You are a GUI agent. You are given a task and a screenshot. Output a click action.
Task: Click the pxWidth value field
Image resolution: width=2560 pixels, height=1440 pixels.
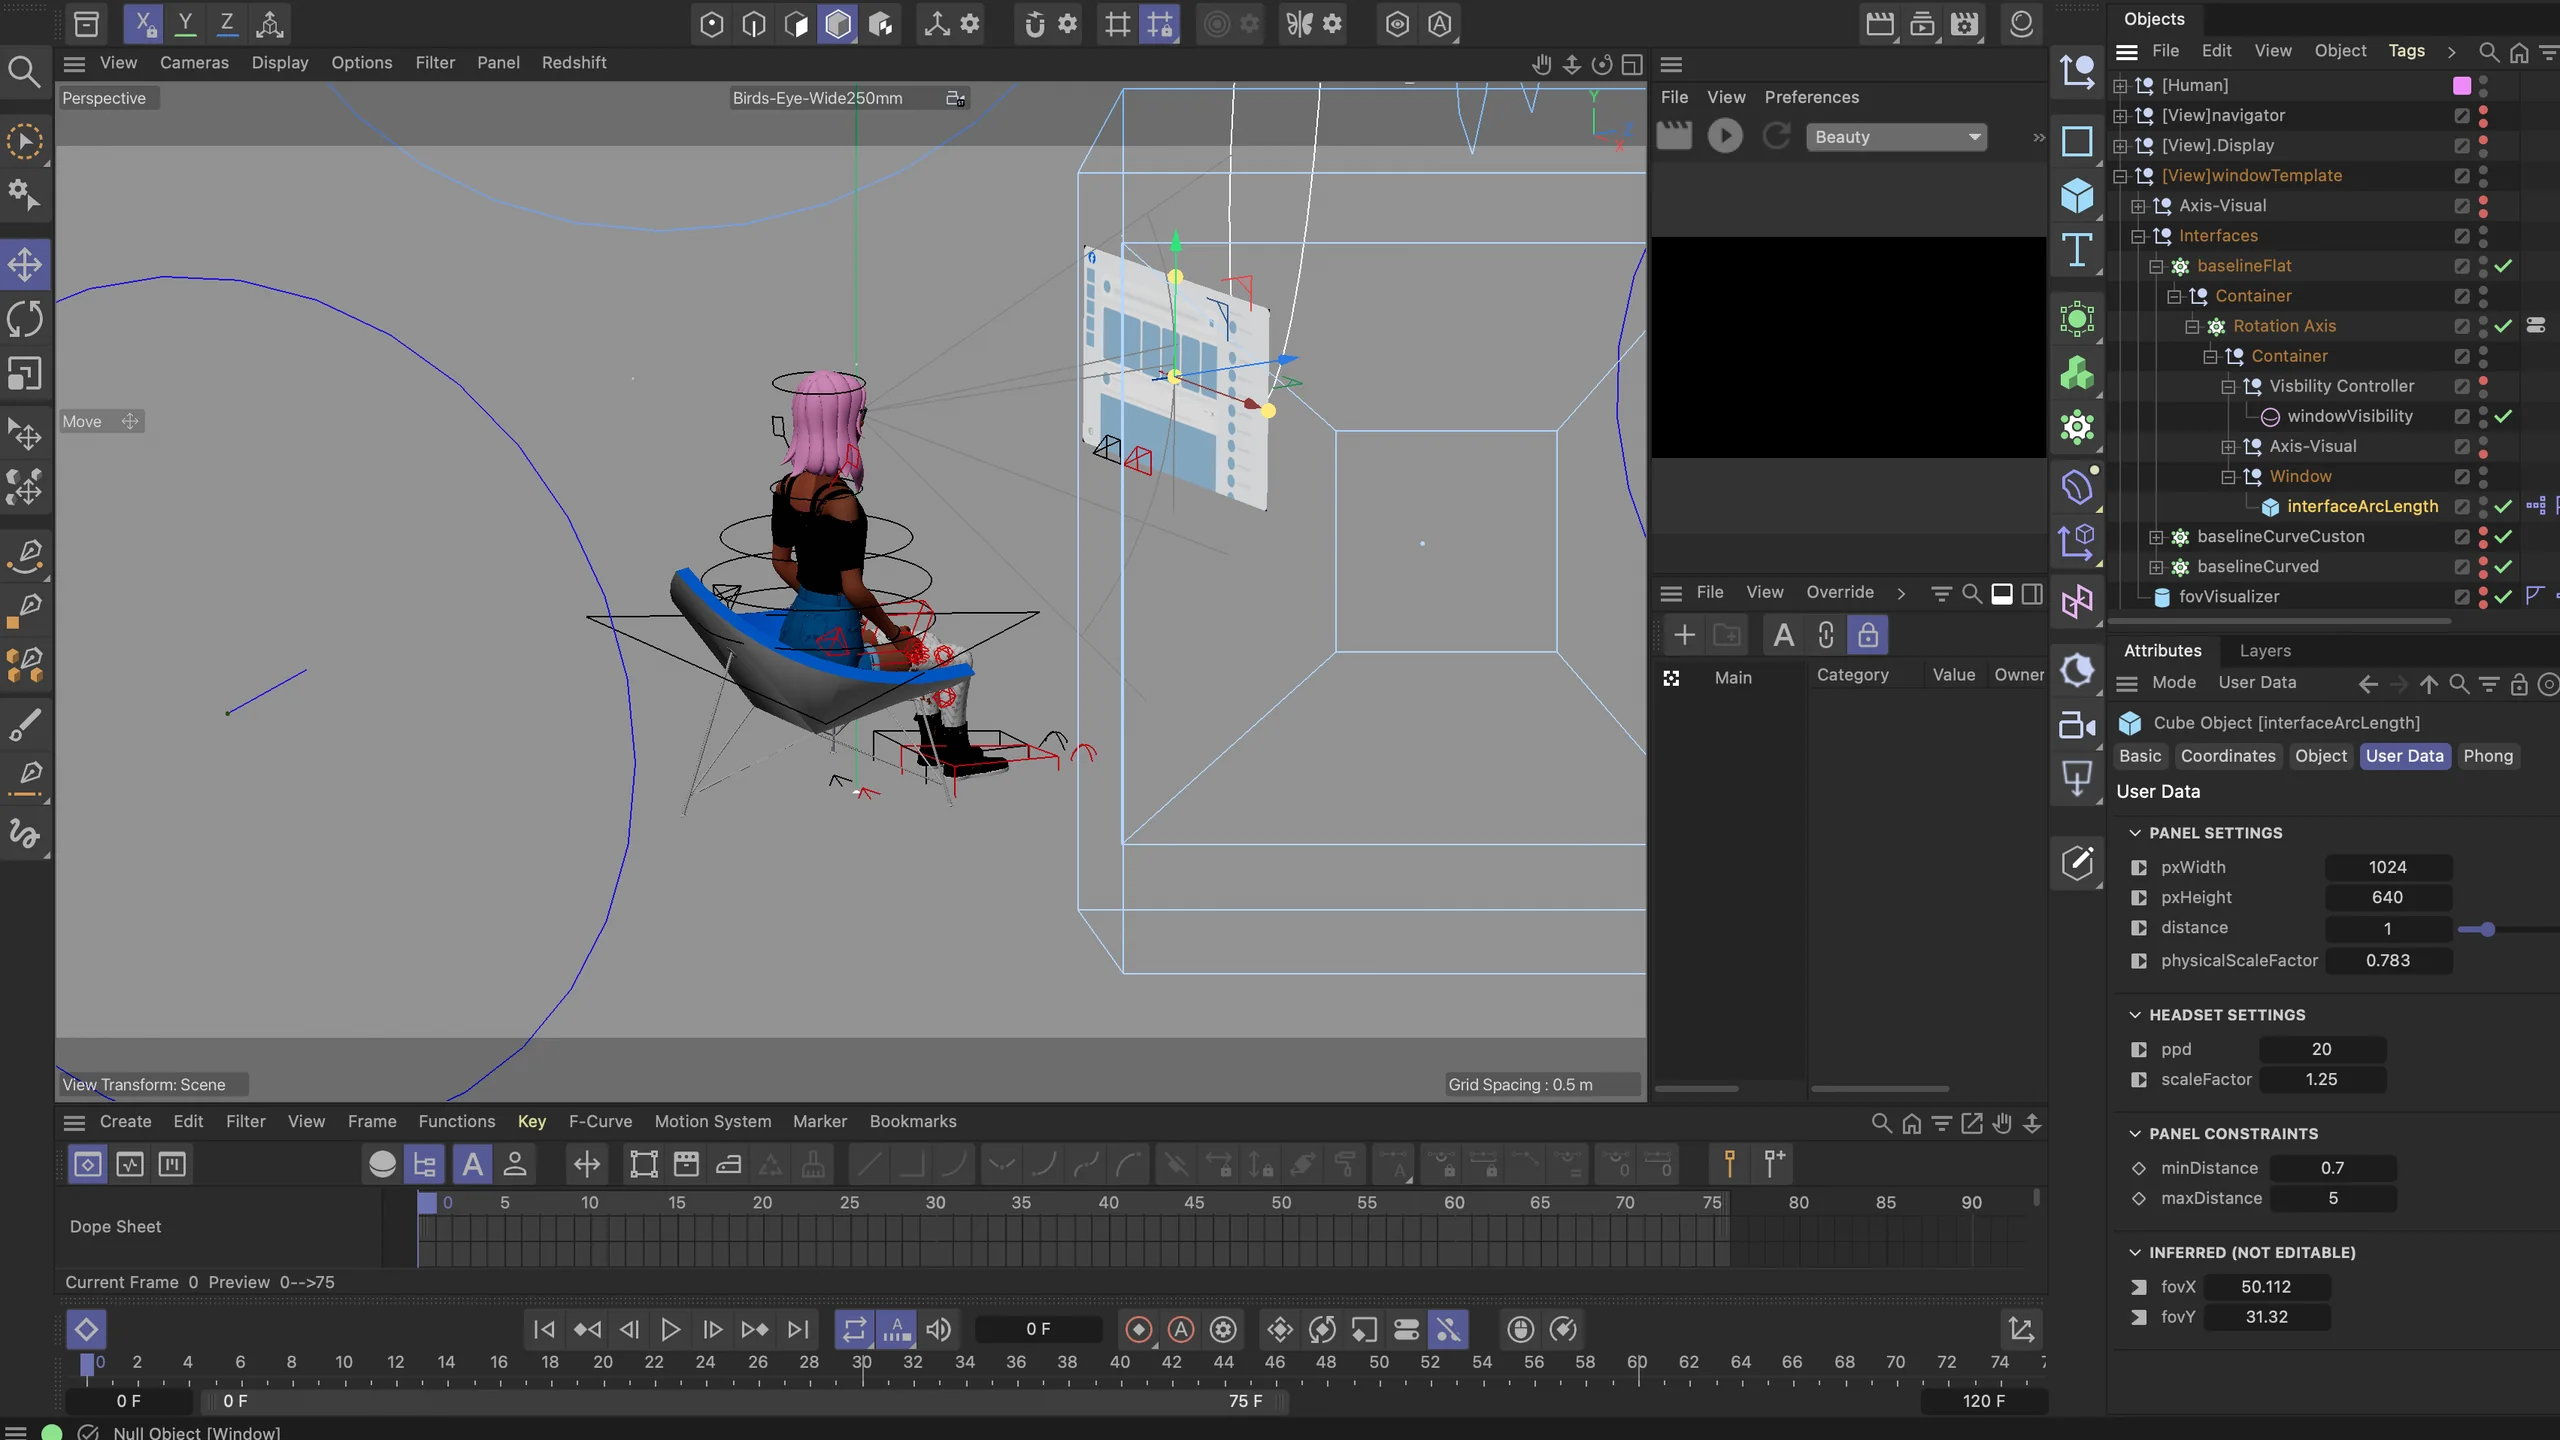pos(2388,868)
